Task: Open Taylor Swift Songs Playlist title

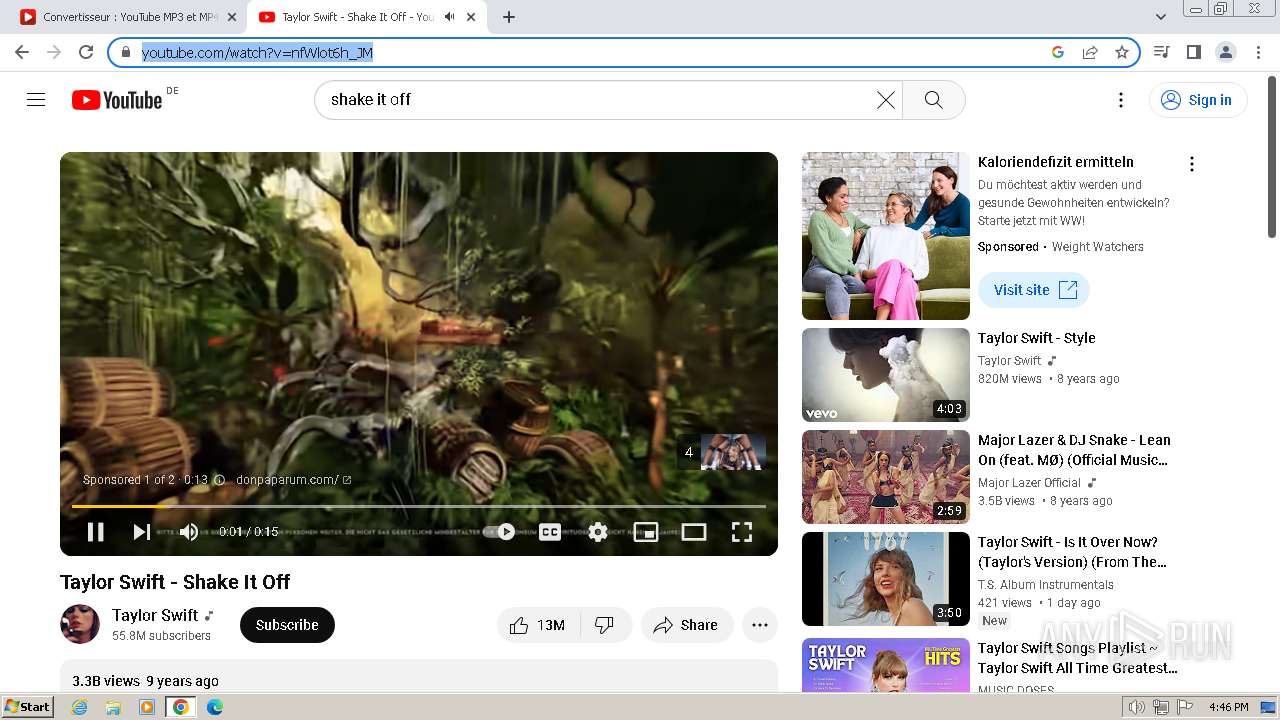Action: tap(1078, 658)
